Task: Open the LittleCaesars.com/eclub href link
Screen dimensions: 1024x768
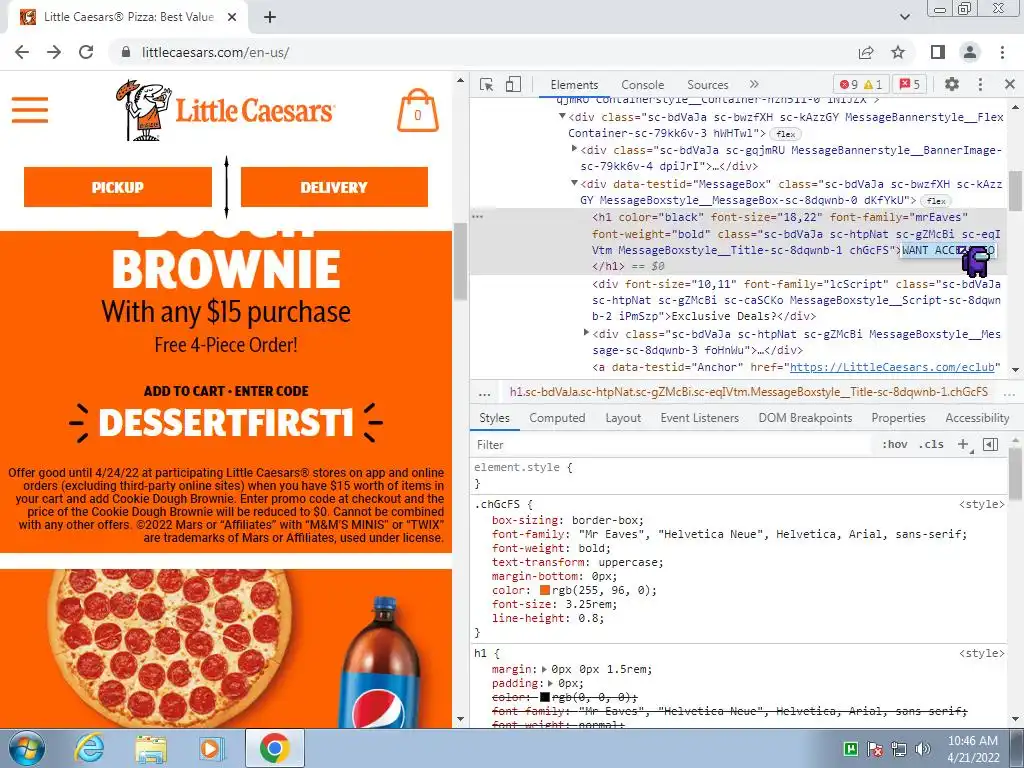Action: click(x=891, y=367)
